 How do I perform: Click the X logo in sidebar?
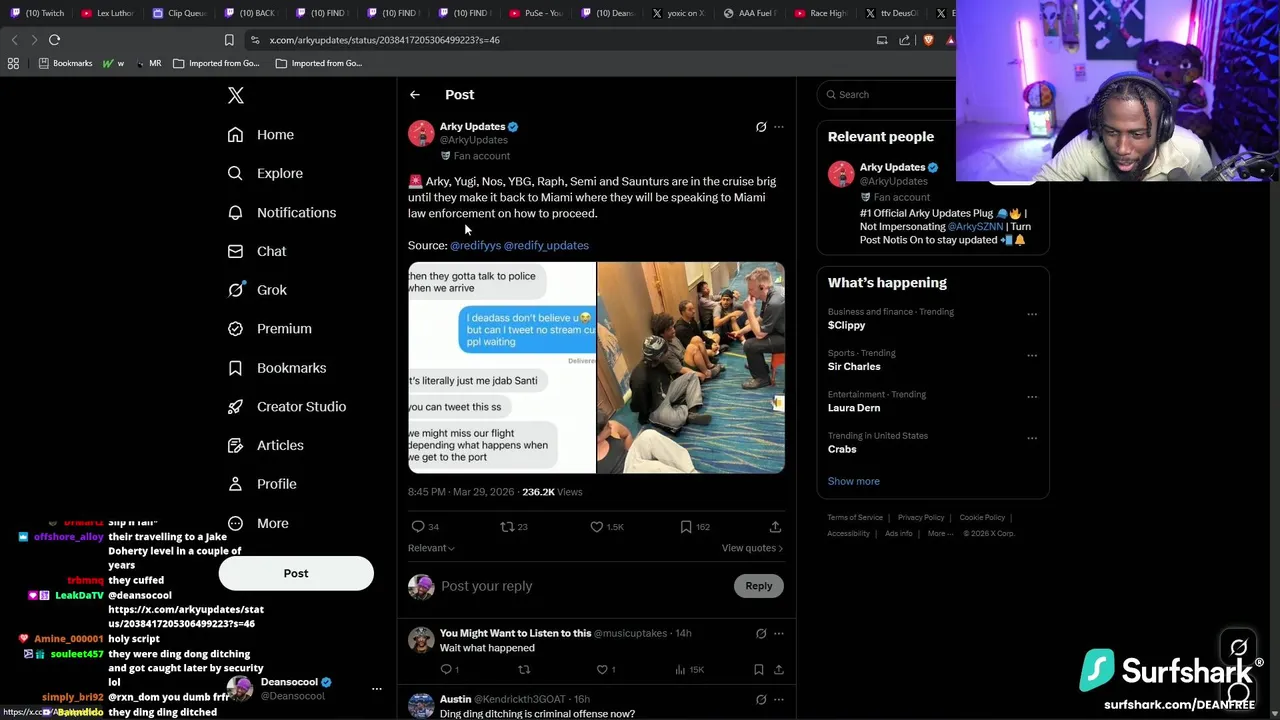click(236, 95)
